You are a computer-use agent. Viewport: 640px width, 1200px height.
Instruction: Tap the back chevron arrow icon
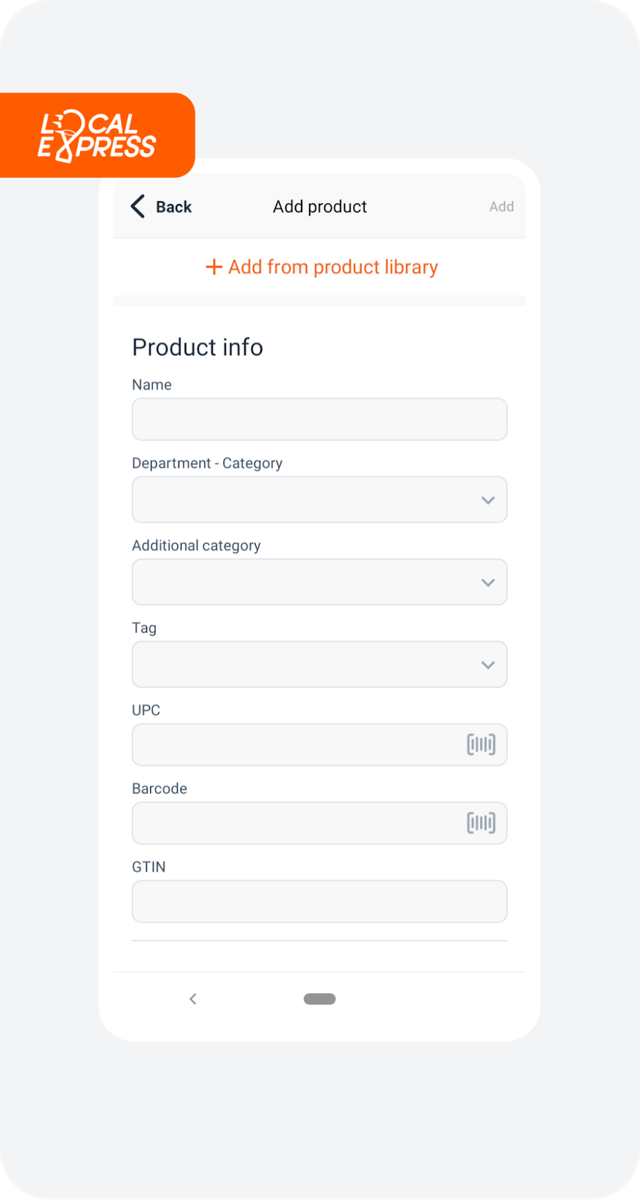point(138,206)
